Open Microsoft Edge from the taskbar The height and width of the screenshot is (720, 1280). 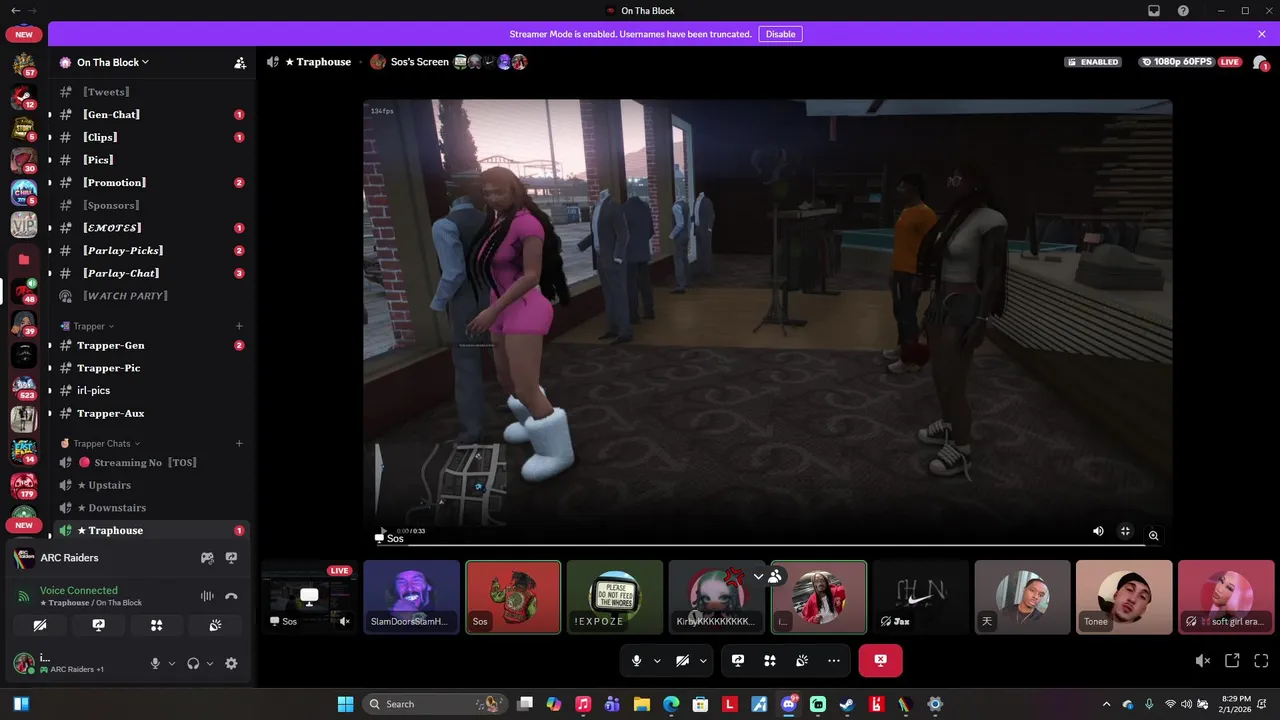[x=671, y=704]
